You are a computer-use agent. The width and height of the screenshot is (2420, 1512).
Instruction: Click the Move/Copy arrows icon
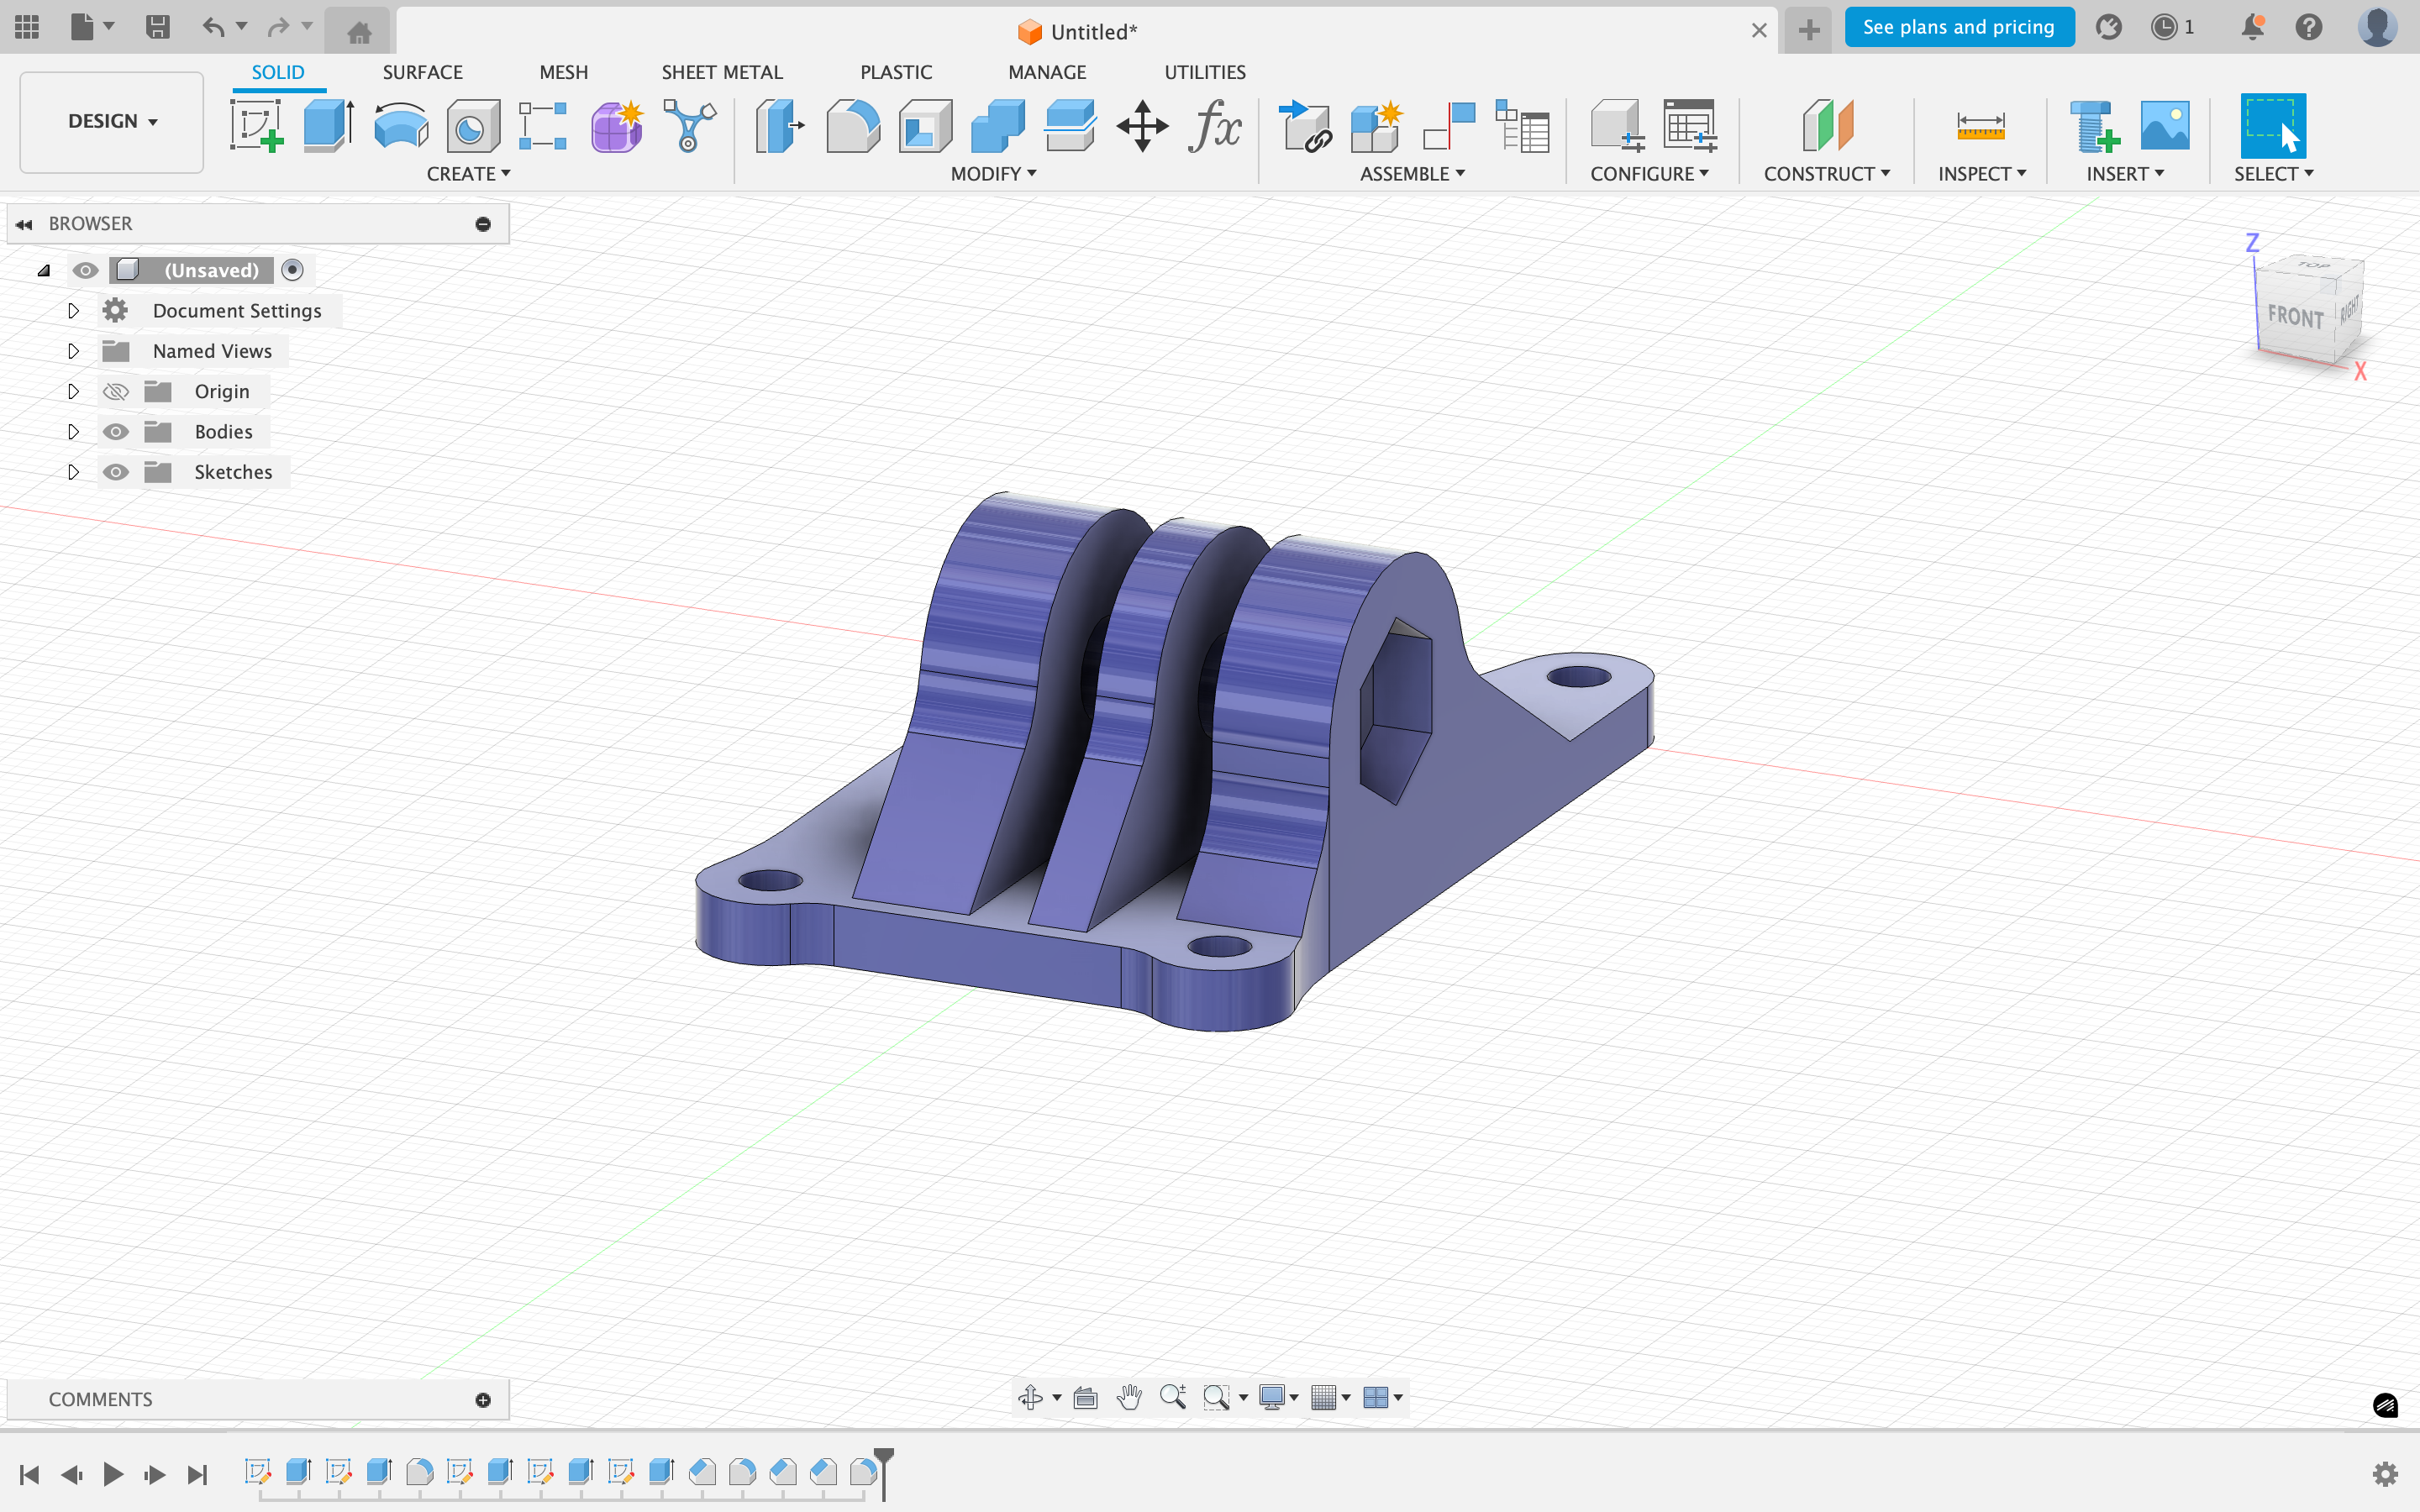click(1142, 126)
